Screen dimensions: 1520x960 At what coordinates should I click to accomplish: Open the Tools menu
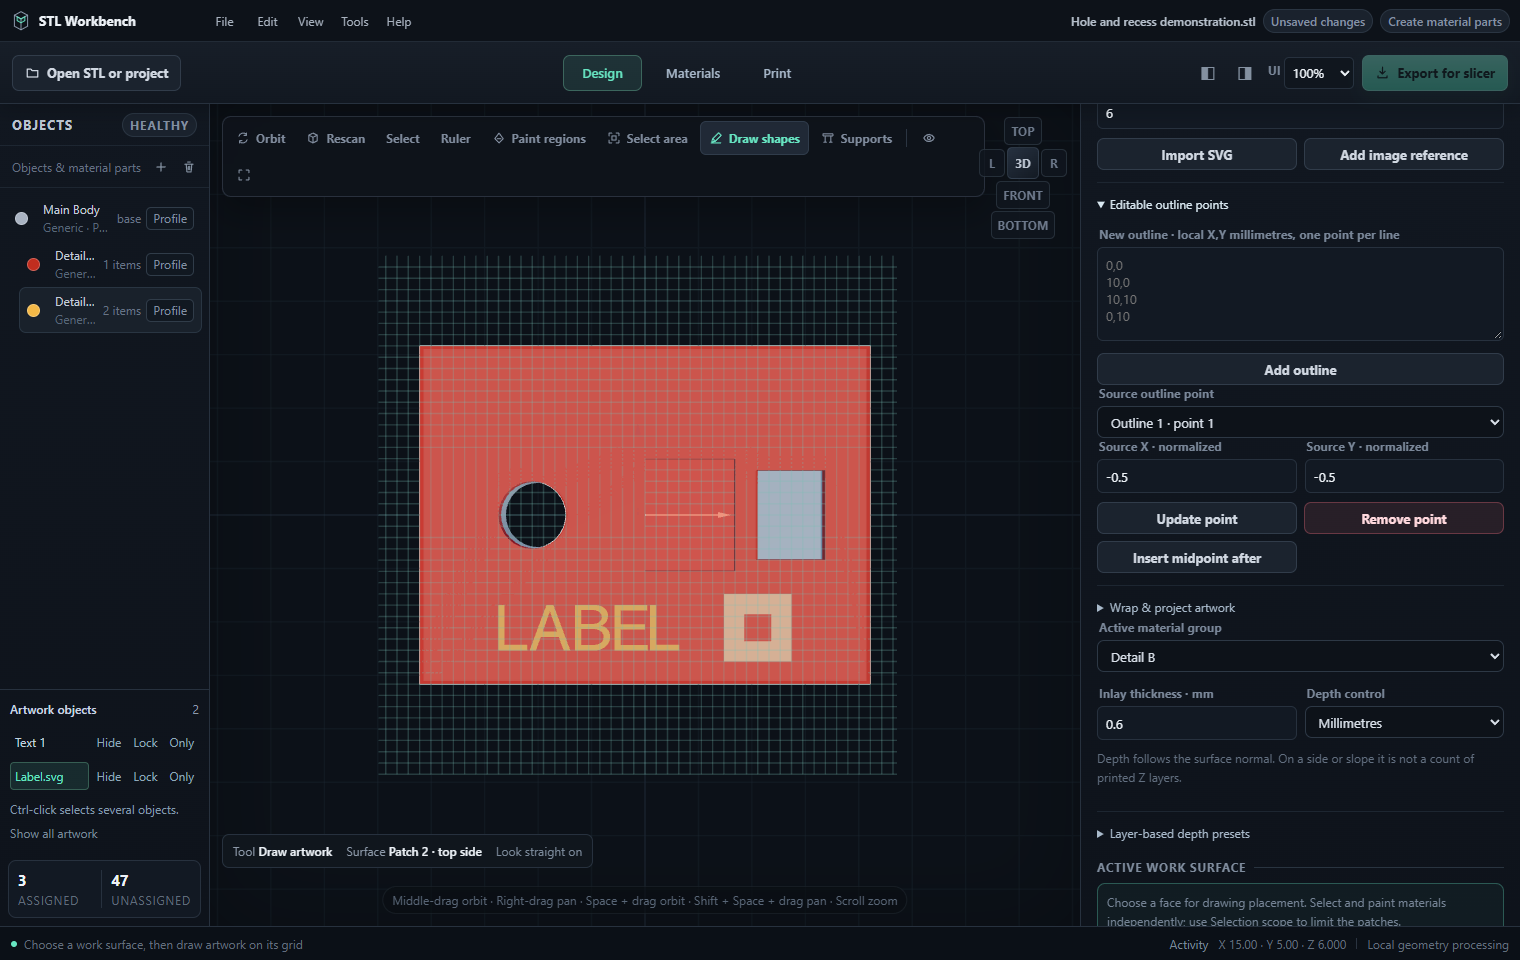coord(355,22)
